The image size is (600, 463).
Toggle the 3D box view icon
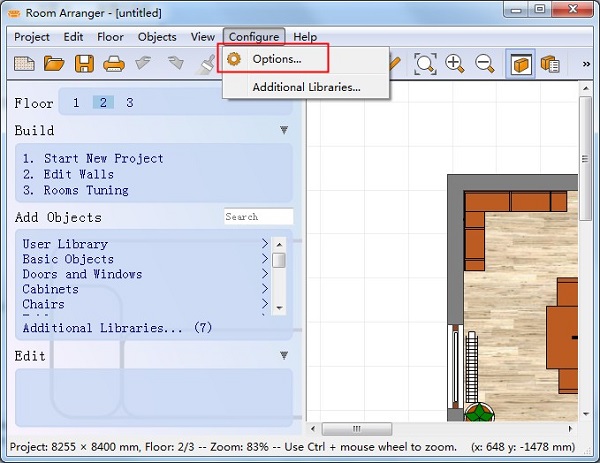(x=520, y=64)
